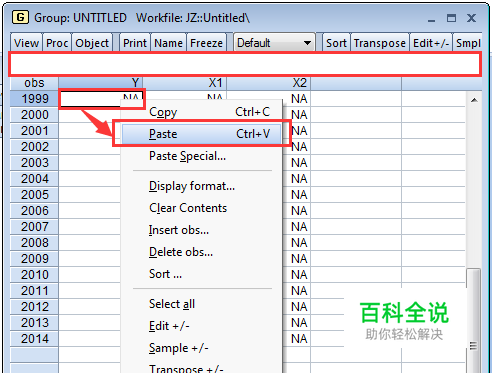Click into the cell edit field
492x373 pixels.
coord(245,64)
